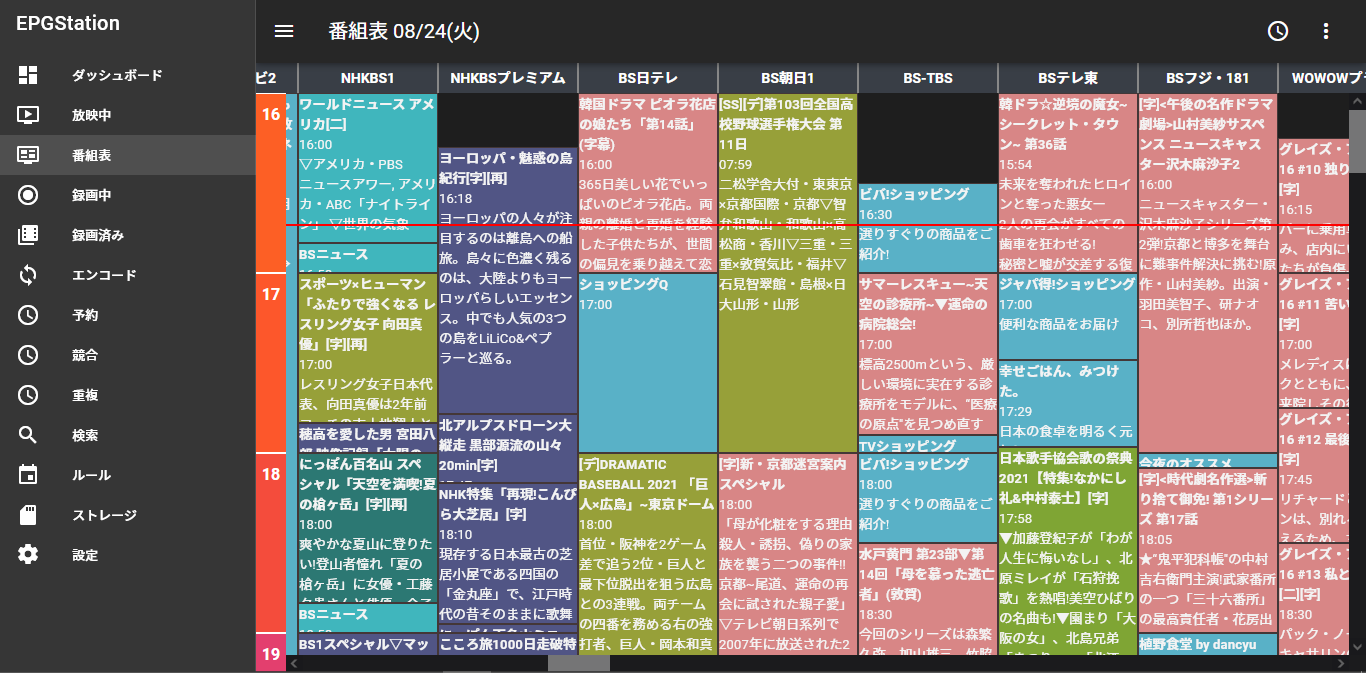Open ストレージ menu entry
Viewport: 1366px width, 673px height.
[128, 515]
